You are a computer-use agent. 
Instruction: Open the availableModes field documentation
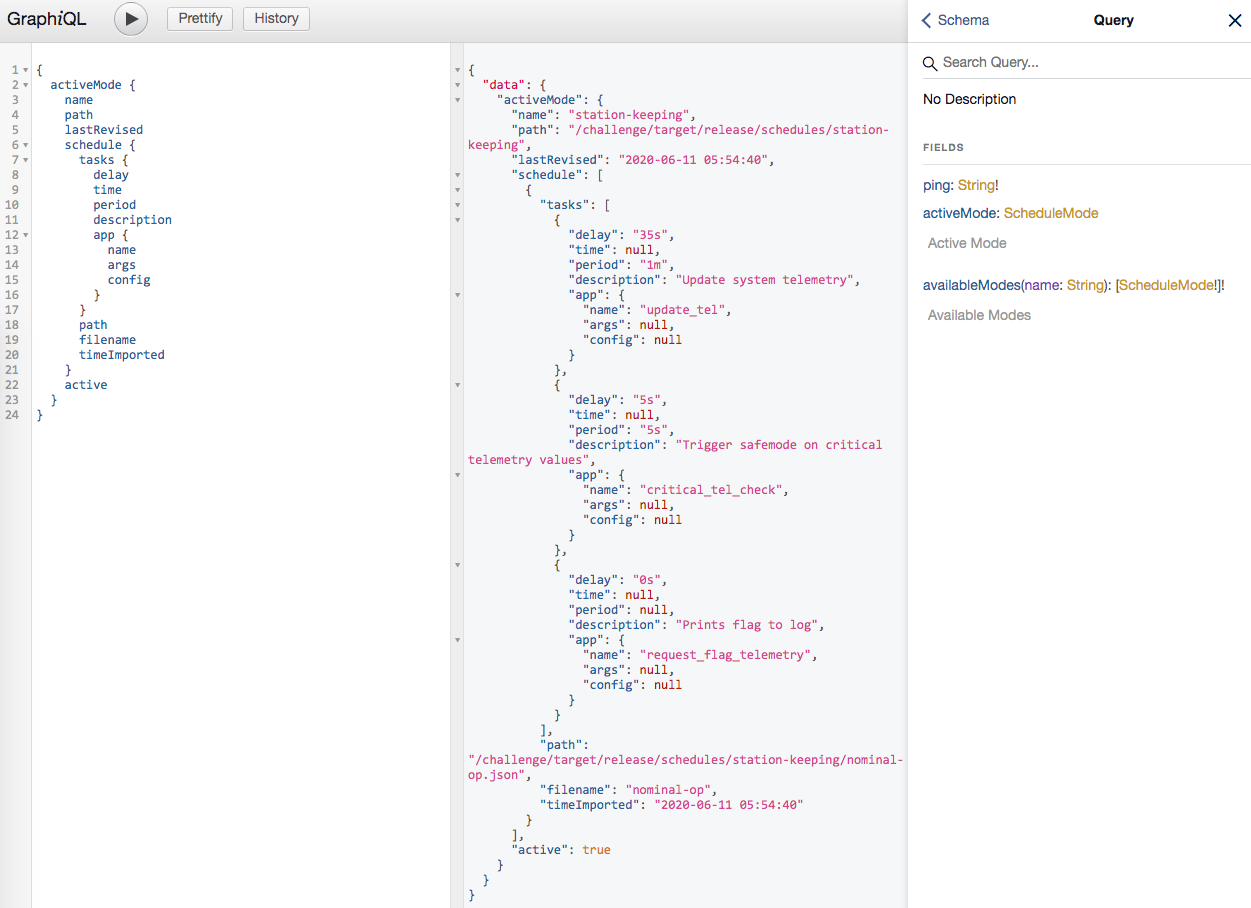971,285
